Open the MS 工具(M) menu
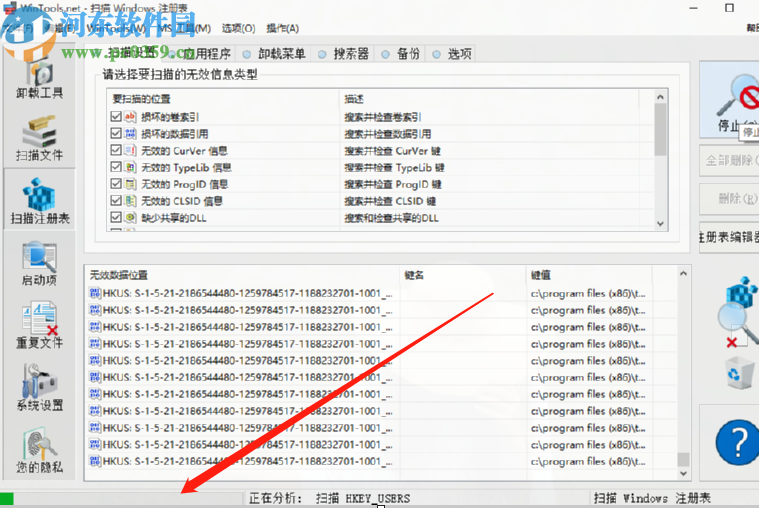The image size is (759, 508). [184, 29]
